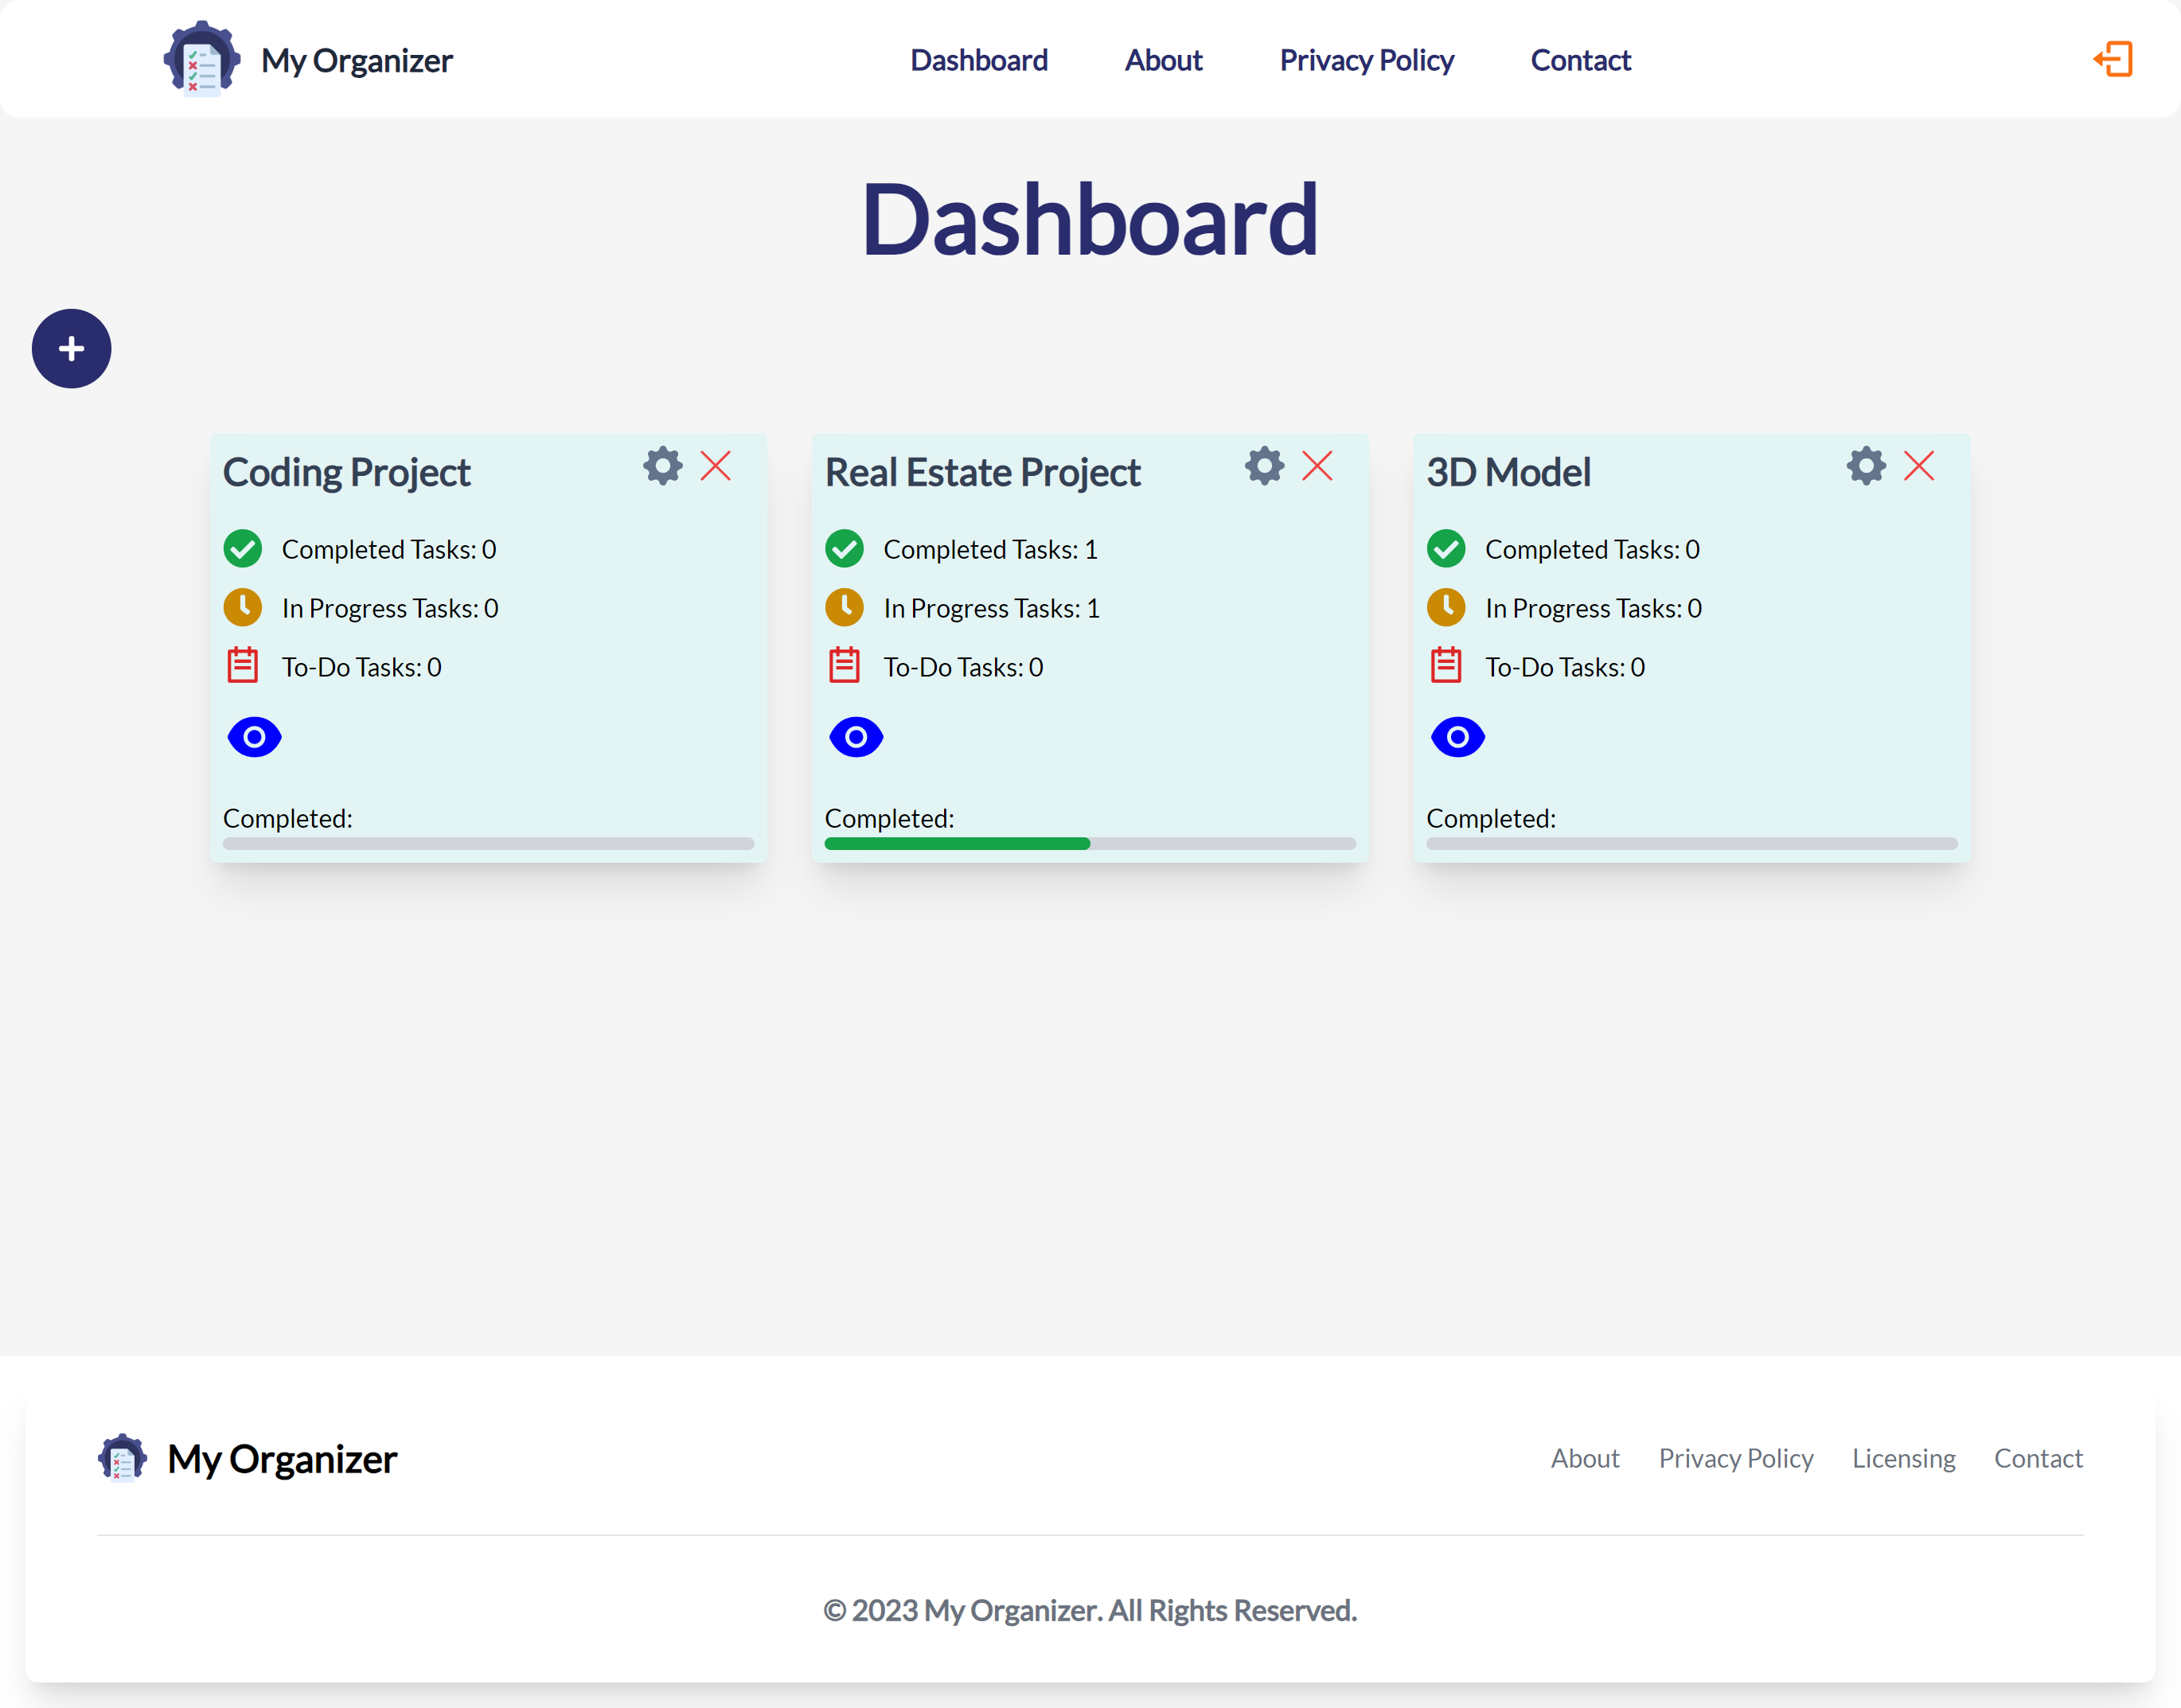This screenshot has height=1708, width=2181.
Task: Click 'Completed Tasks: 0' on 3D Model card
Action: pyautogui.click(x=1592, y=549)
